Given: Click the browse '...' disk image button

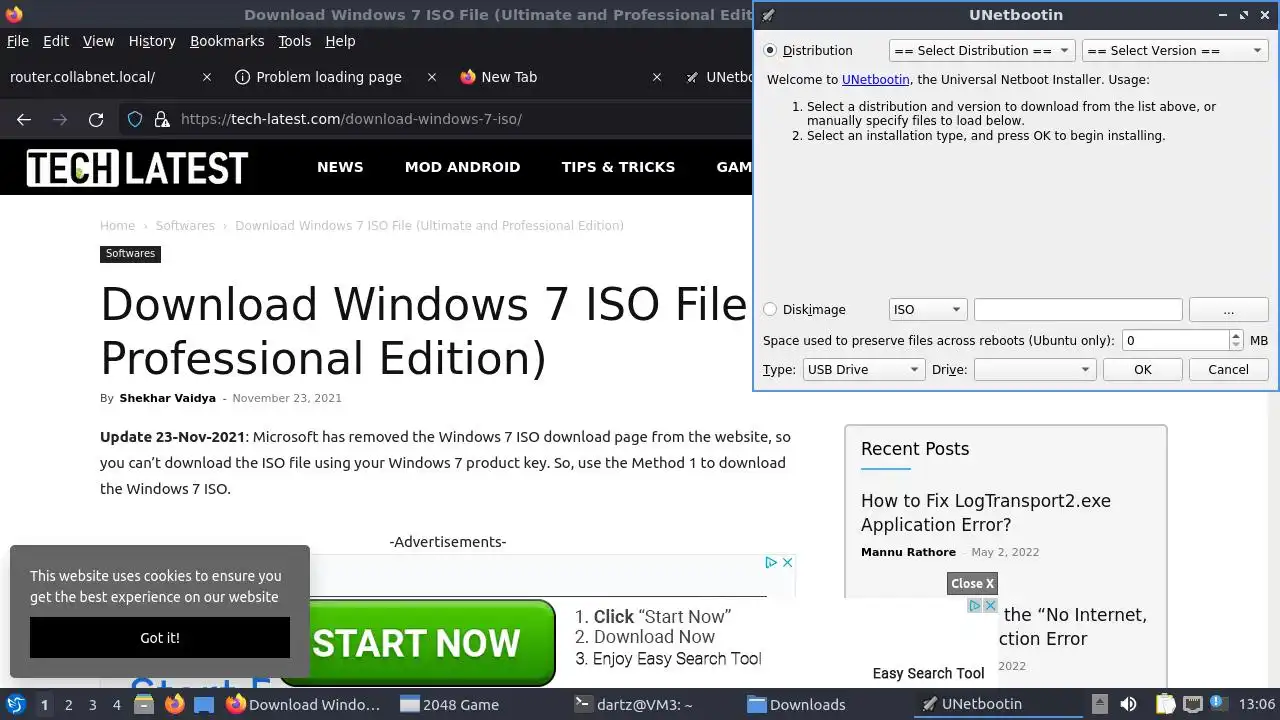Looking at the screenshot, I should [1229, 310].
